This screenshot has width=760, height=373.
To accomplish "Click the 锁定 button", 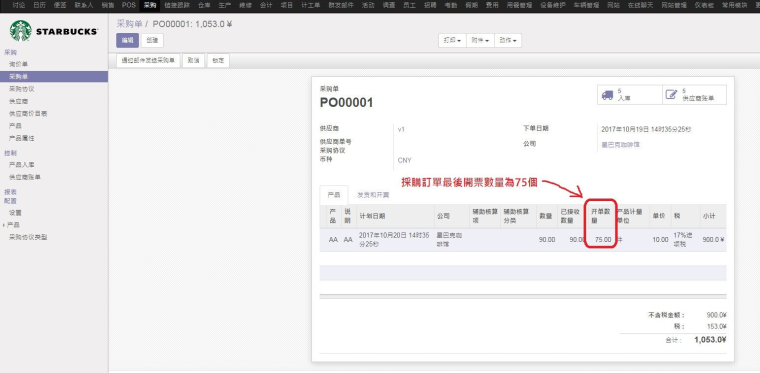I will click(218, 61).
